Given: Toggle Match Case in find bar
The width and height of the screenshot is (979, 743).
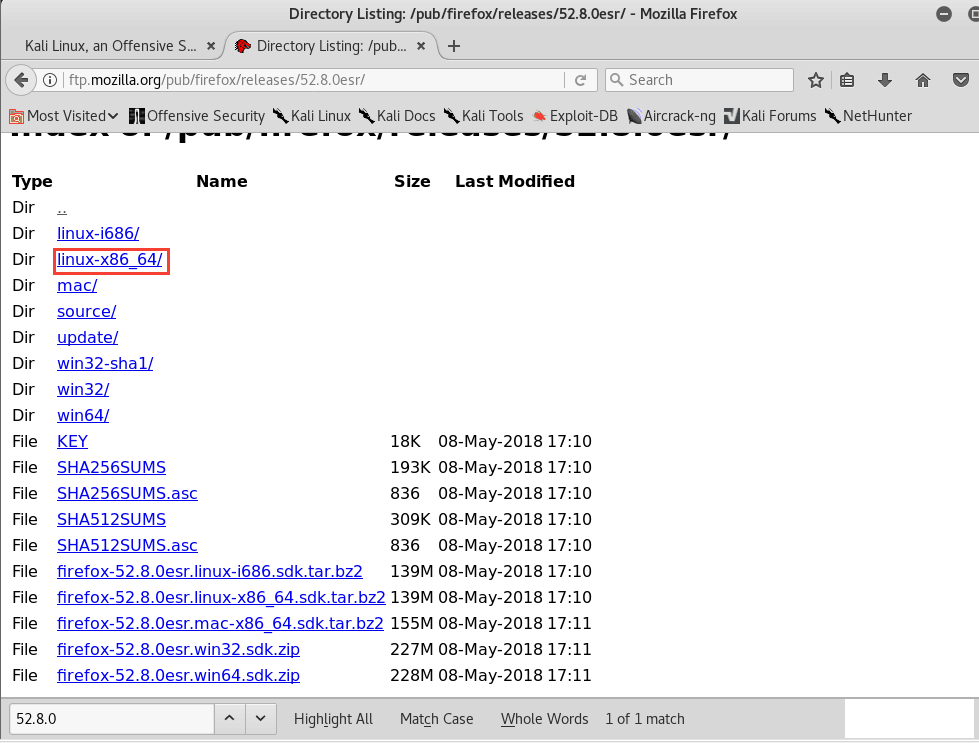Looking at the screenshot, I should coord(436,719).
